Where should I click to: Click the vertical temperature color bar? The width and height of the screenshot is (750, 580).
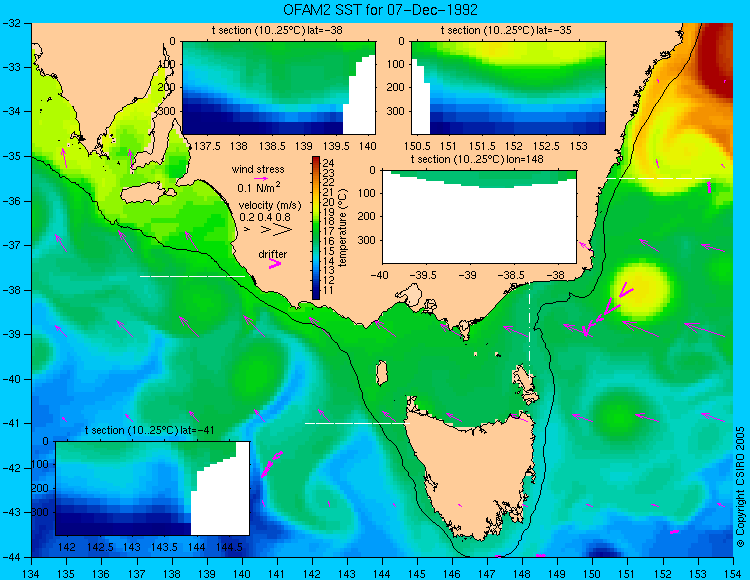[x=316, y=228]
